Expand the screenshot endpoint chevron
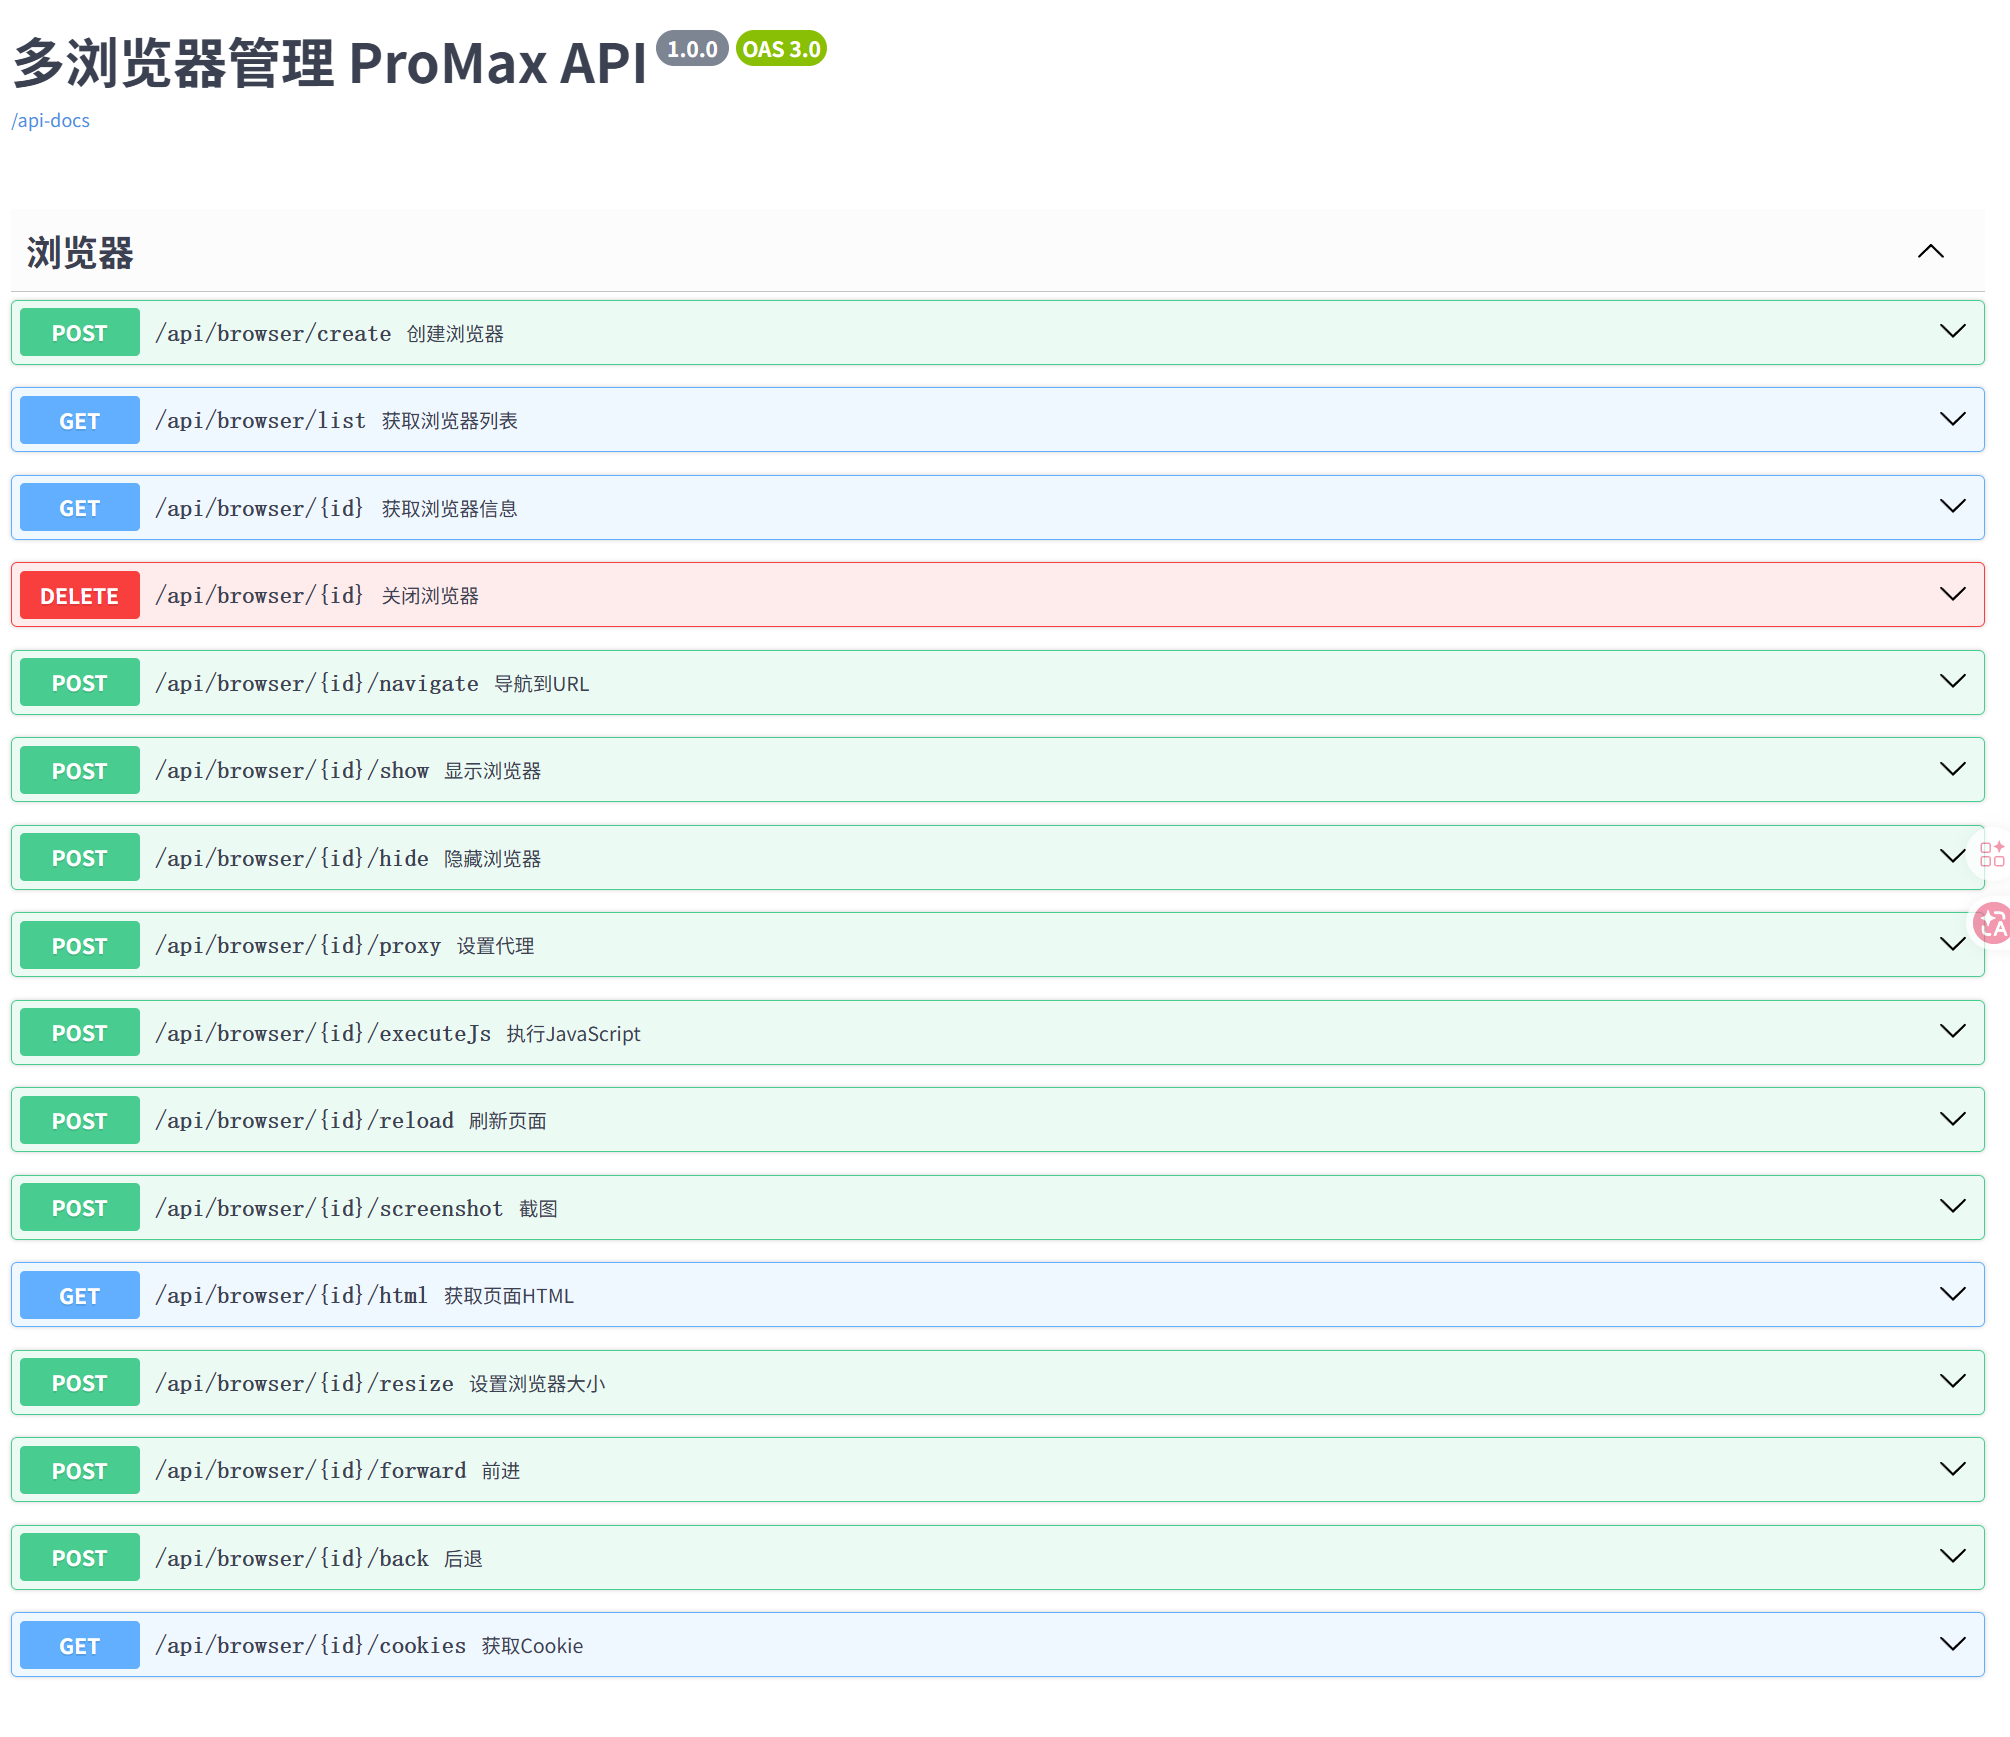 [x=1952, y=1206]
